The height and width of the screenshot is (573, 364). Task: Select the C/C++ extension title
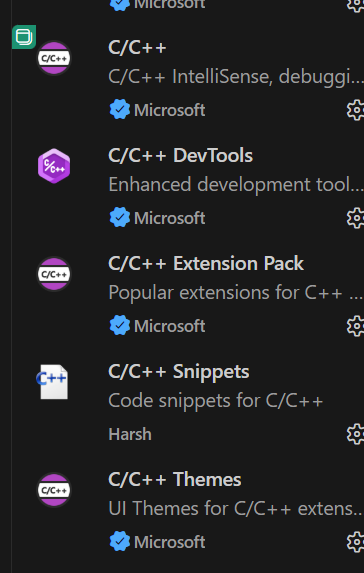pyautogui.click(x=137, y=48)
